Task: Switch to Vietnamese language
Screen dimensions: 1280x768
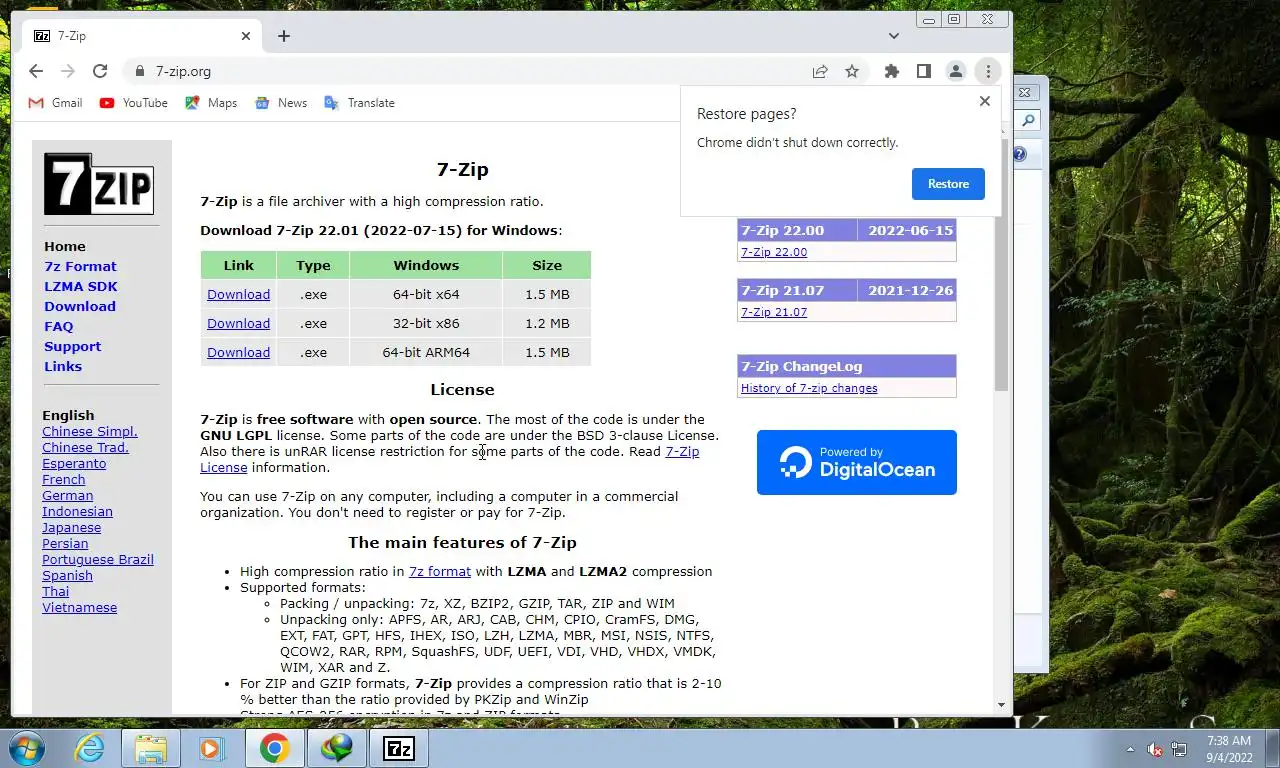Action: point(79,607)
